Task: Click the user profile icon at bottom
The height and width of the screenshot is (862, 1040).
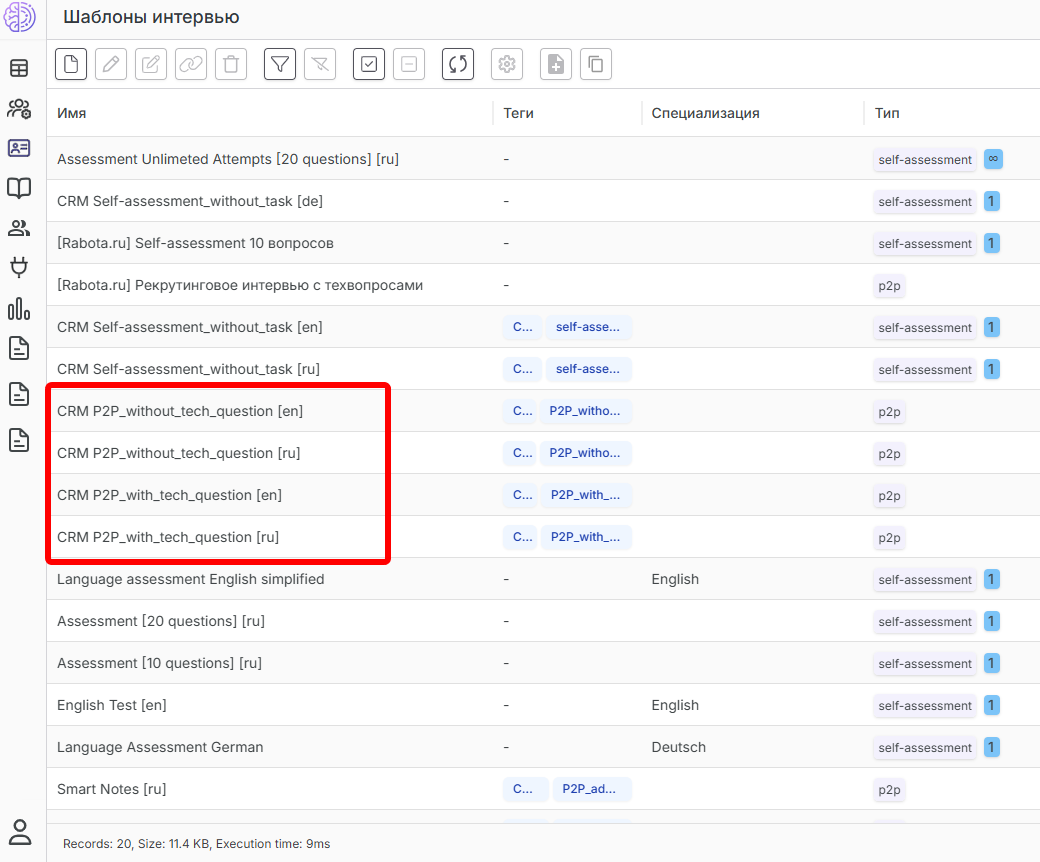Action: (x=19, y=832)
